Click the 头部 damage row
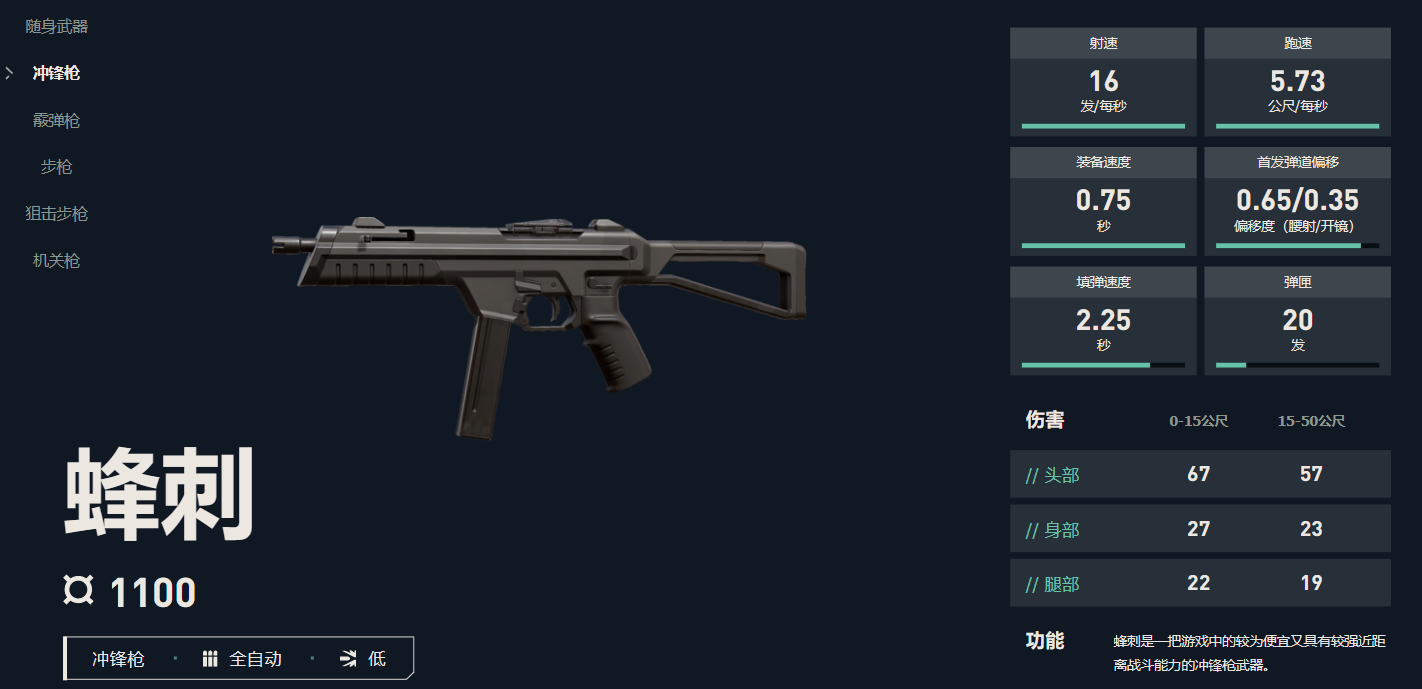 click(x=1200, y=474)
